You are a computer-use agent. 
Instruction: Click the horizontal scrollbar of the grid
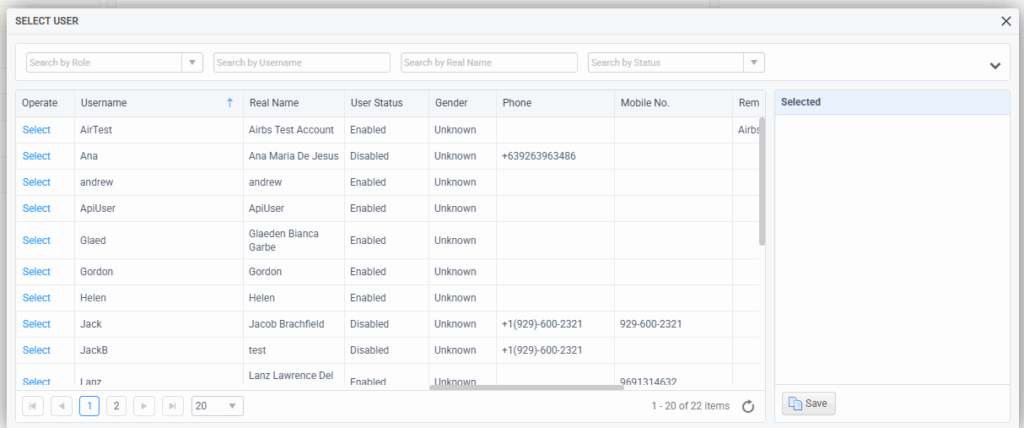526,387
